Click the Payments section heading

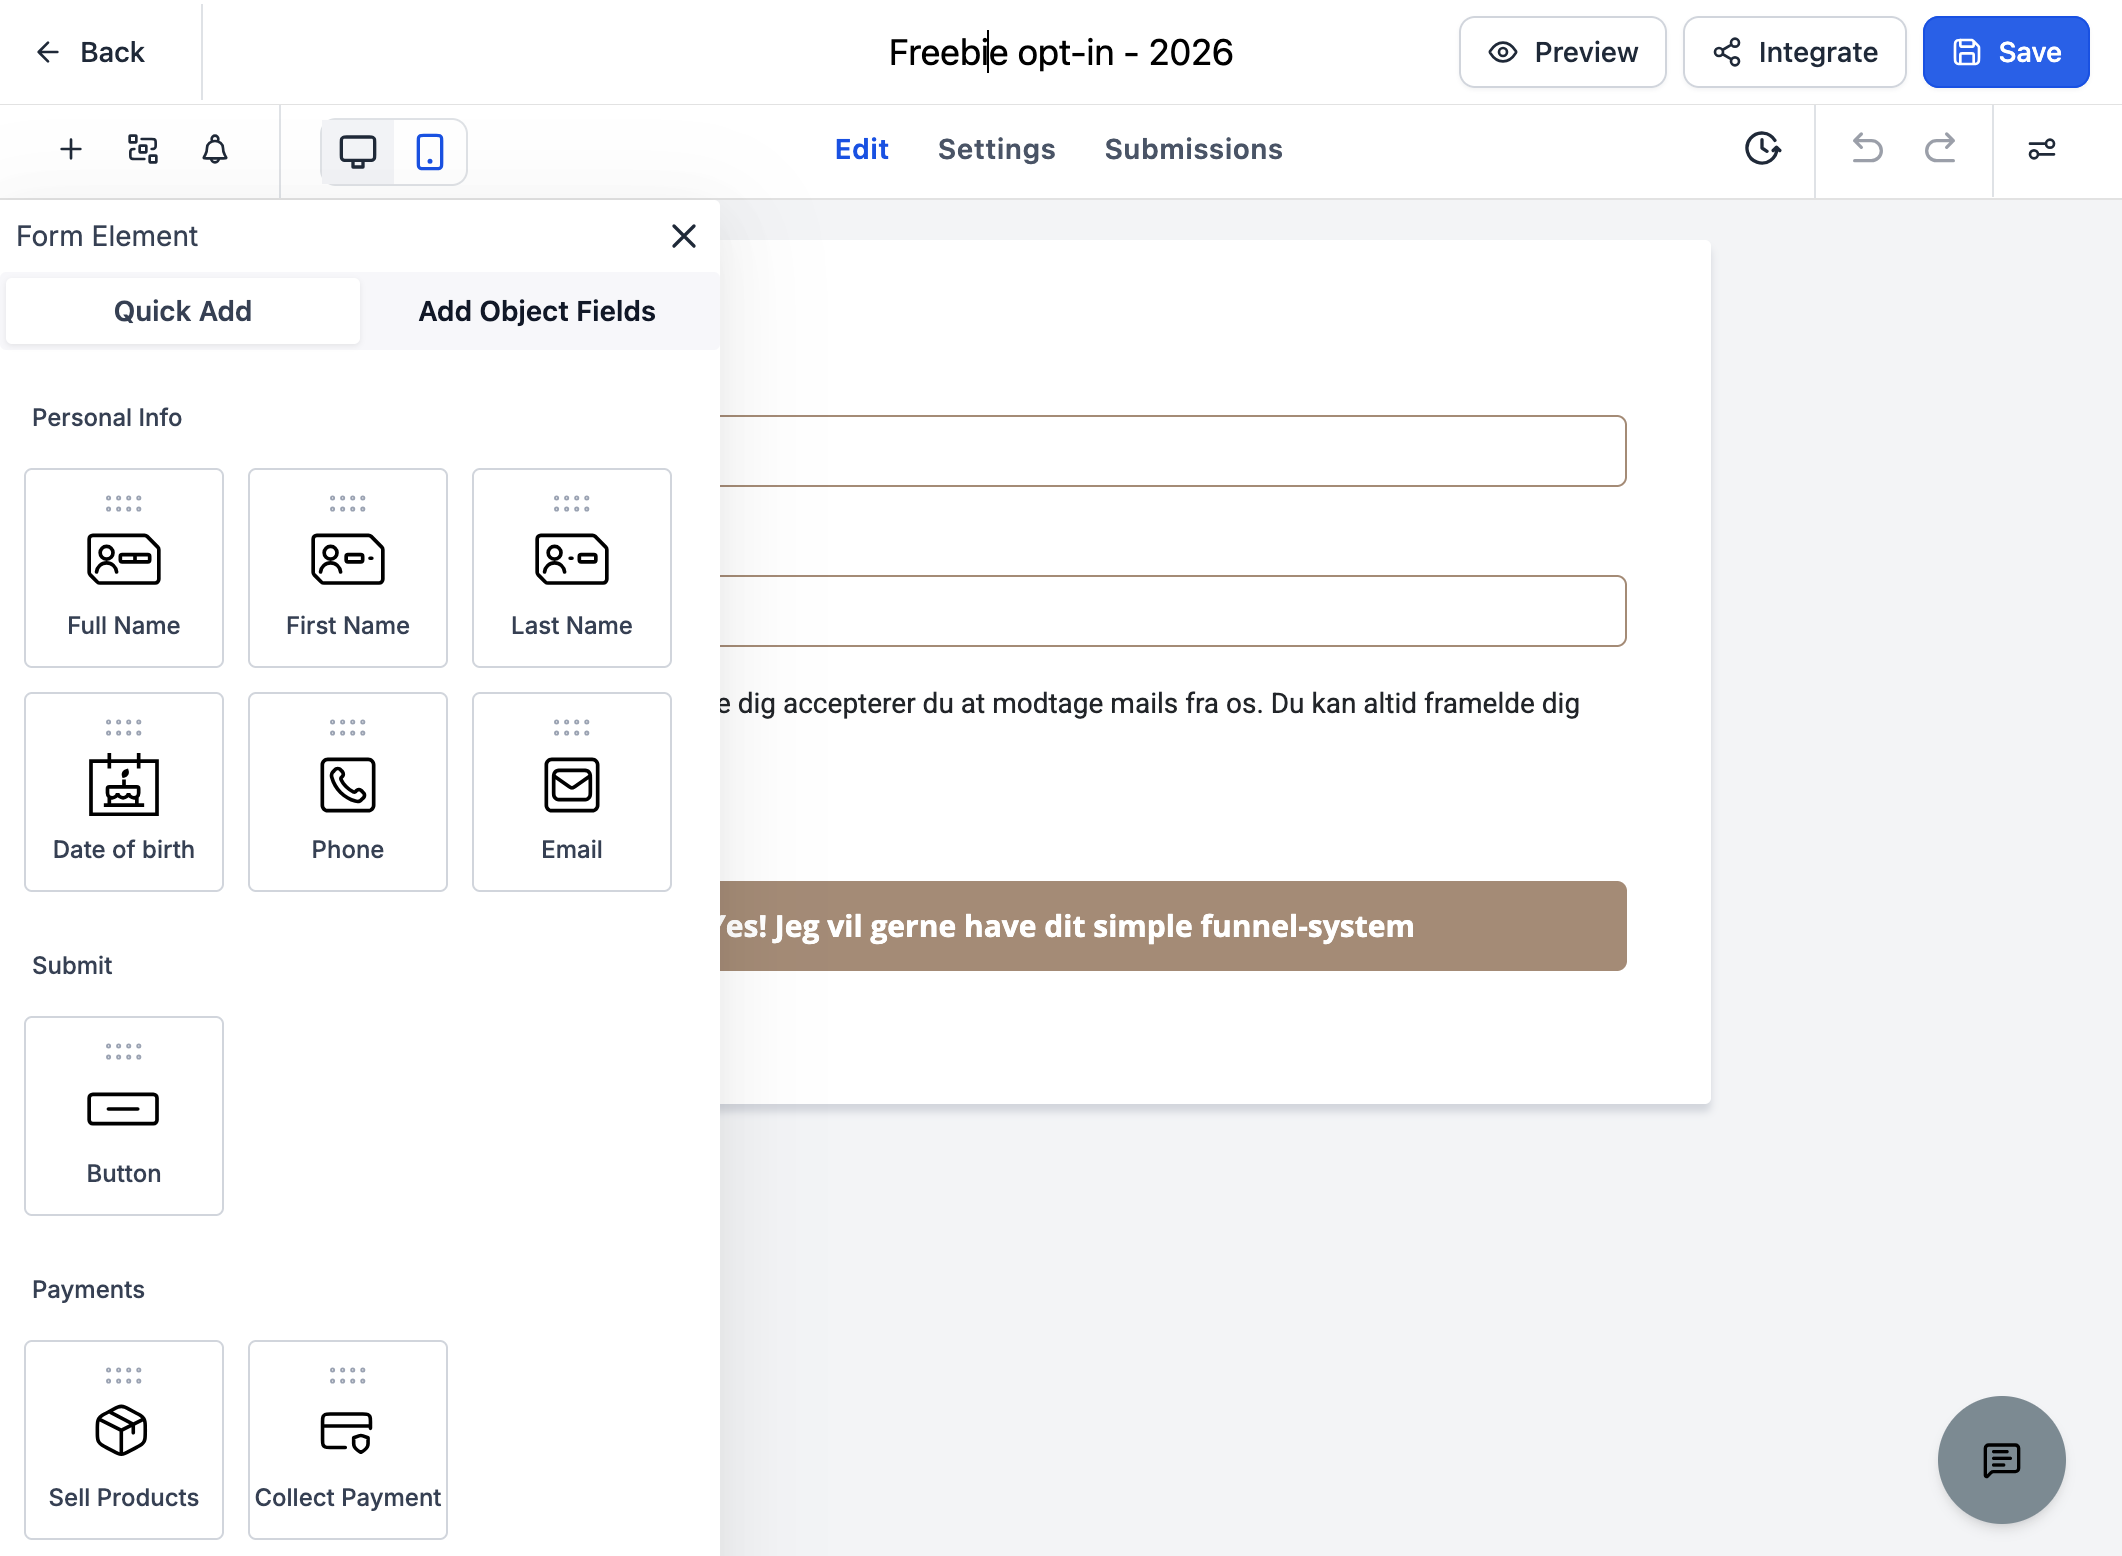click(88, 1289)
